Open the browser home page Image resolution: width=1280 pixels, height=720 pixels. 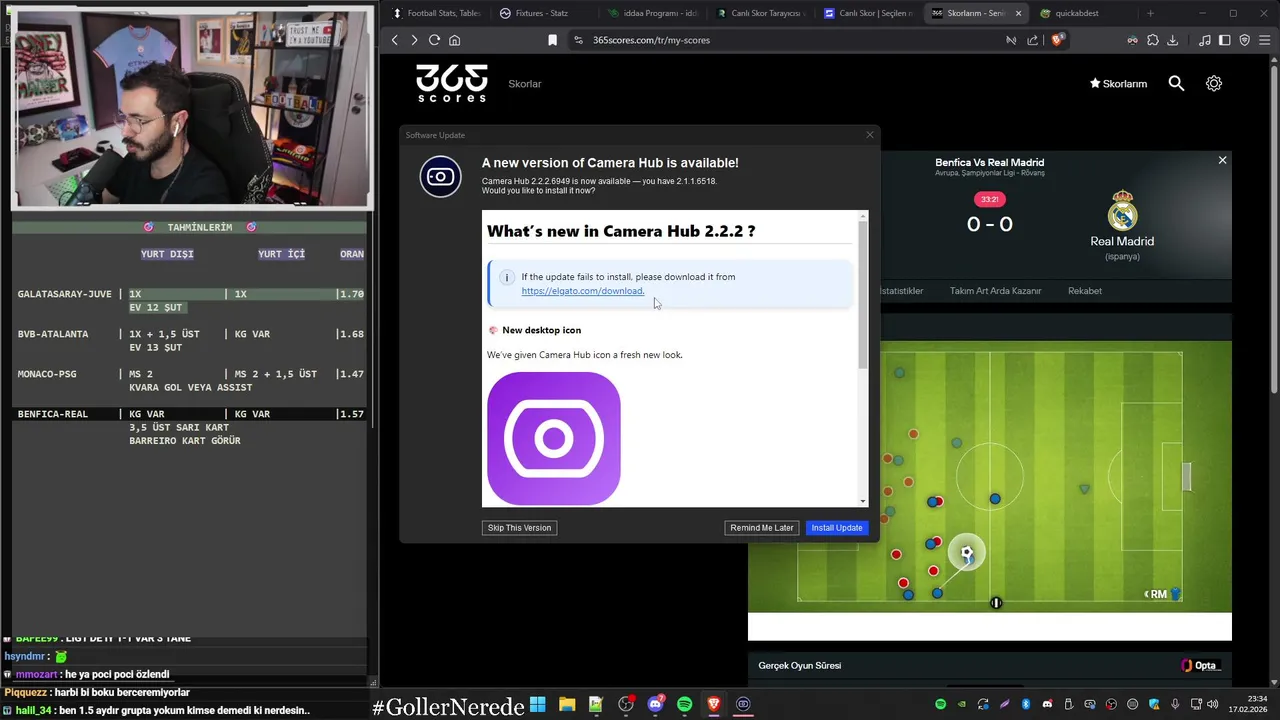454,40
